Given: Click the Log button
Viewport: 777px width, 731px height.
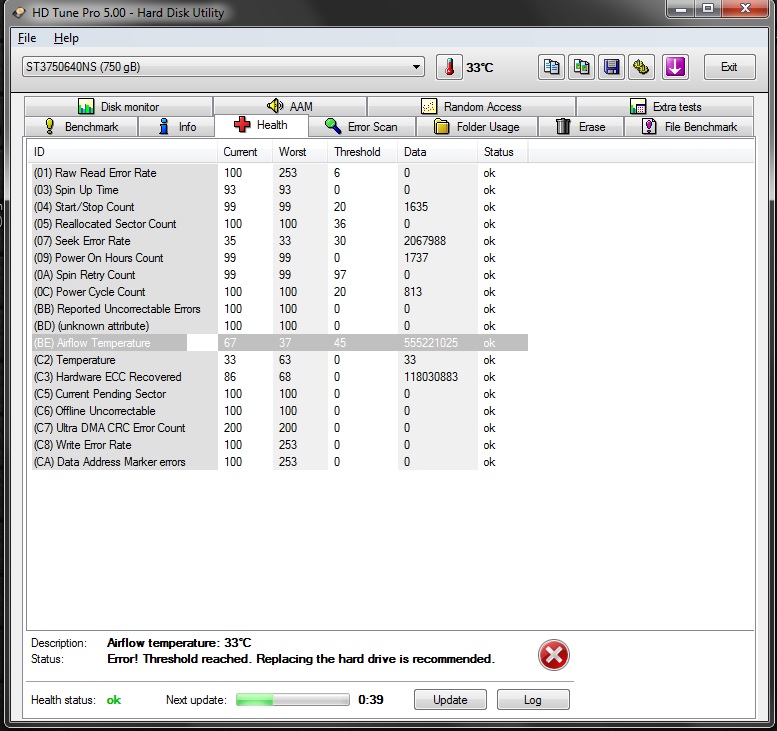Looking at the screenshot, I should point(533,700).
